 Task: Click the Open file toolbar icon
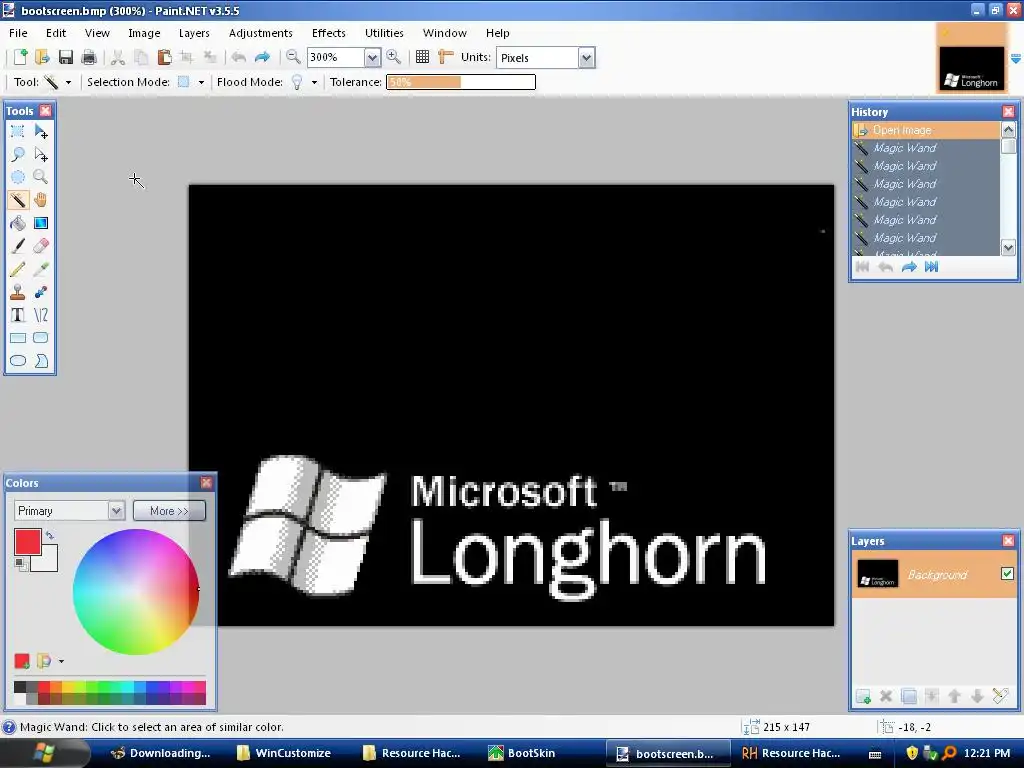point(42,57)
